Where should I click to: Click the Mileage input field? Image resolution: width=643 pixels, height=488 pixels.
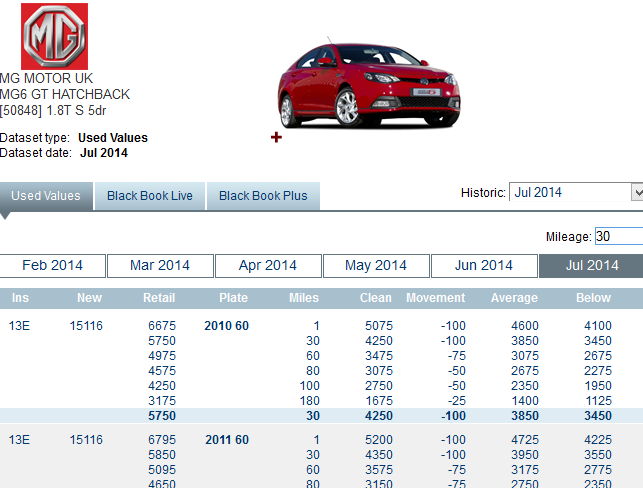point(619,236)
